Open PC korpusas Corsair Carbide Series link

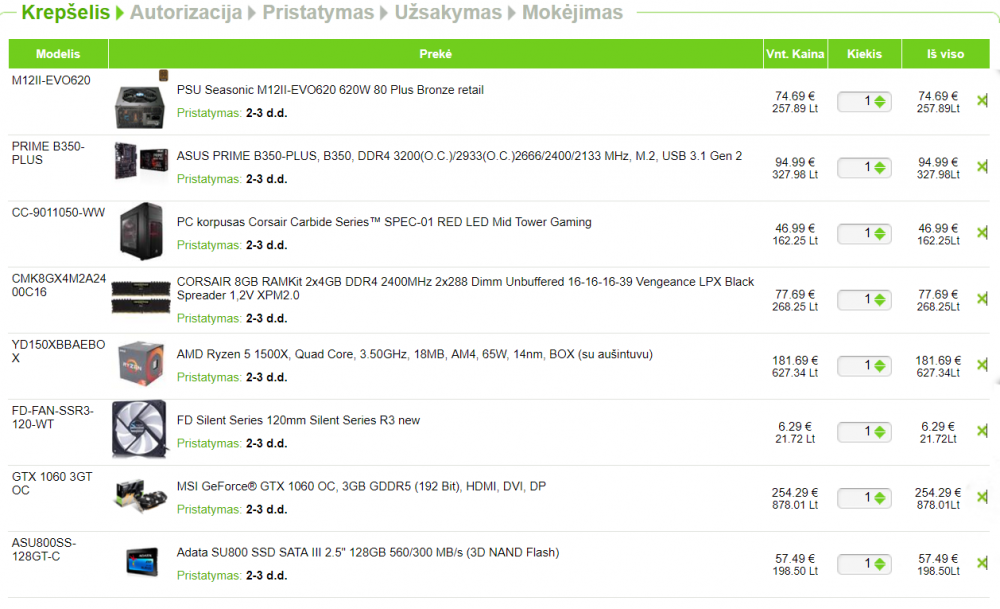(384, 222)
